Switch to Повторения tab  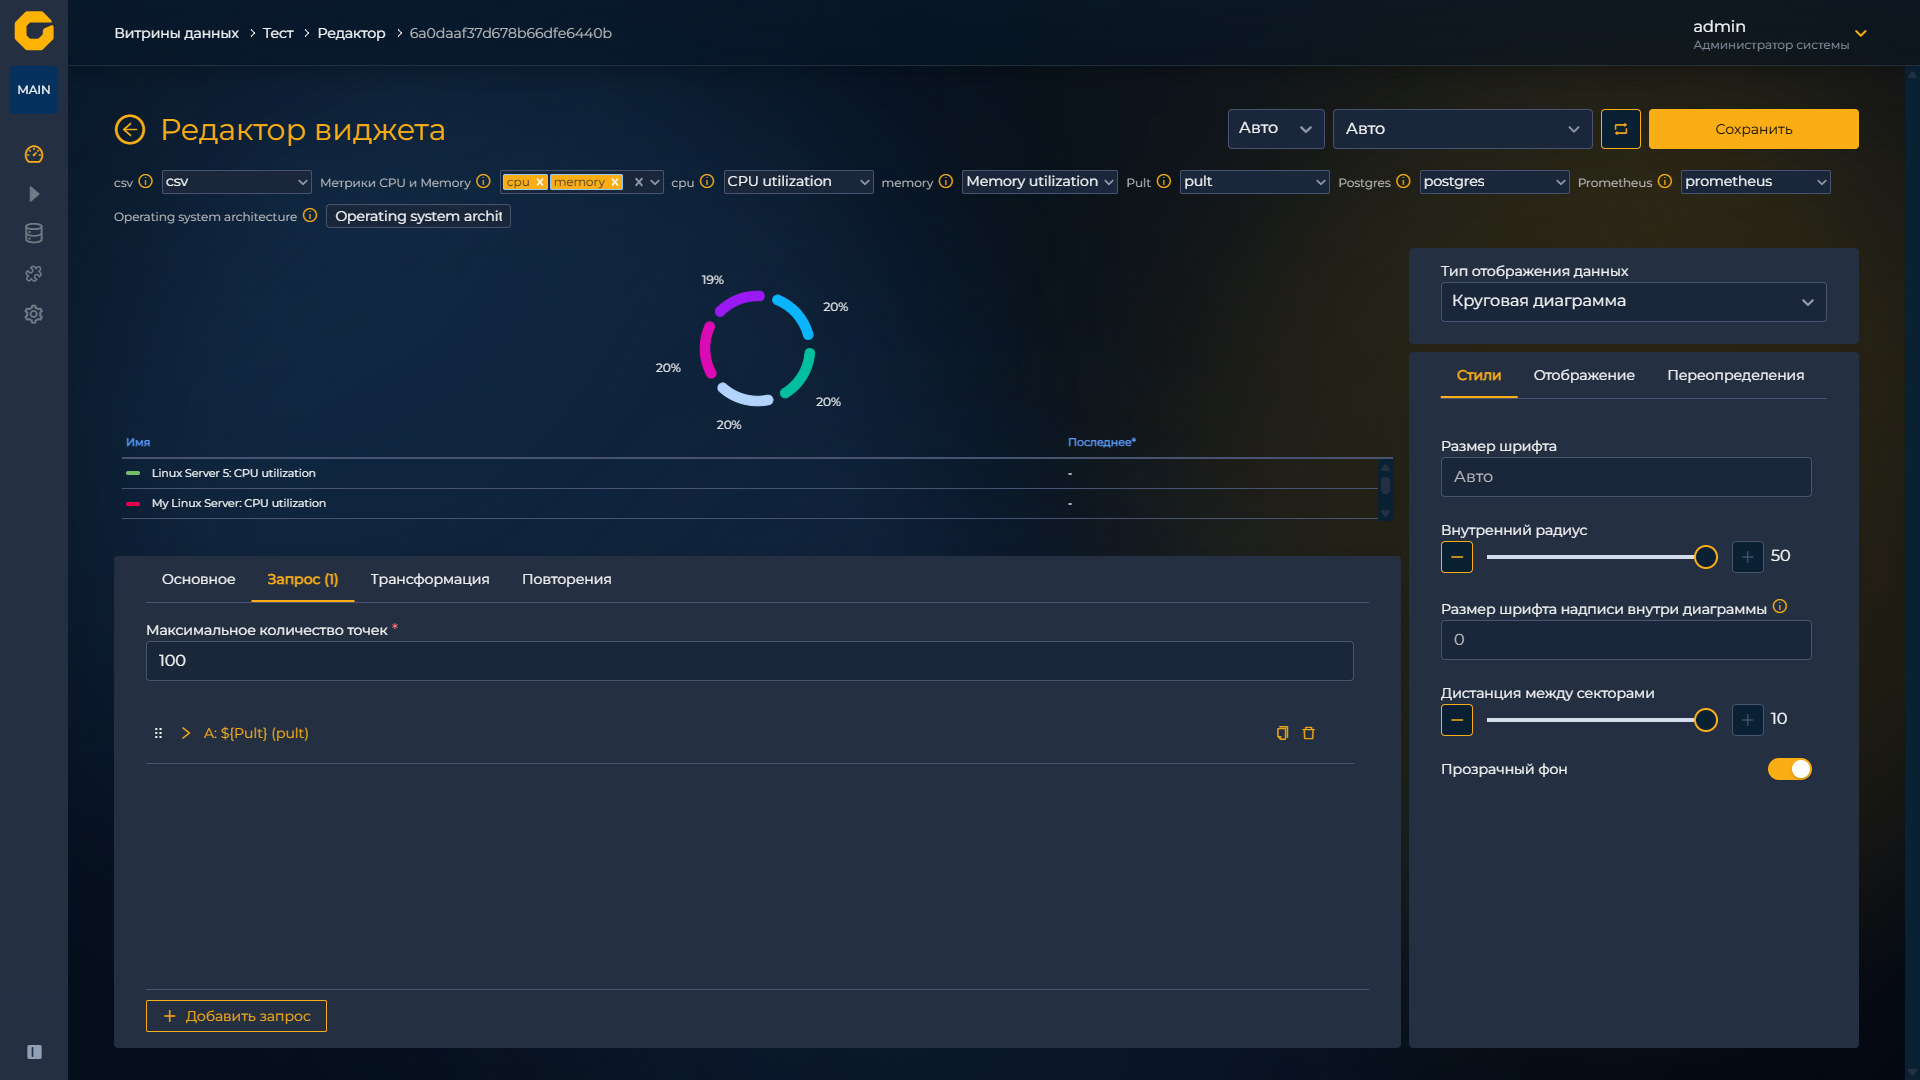(567, 580)
